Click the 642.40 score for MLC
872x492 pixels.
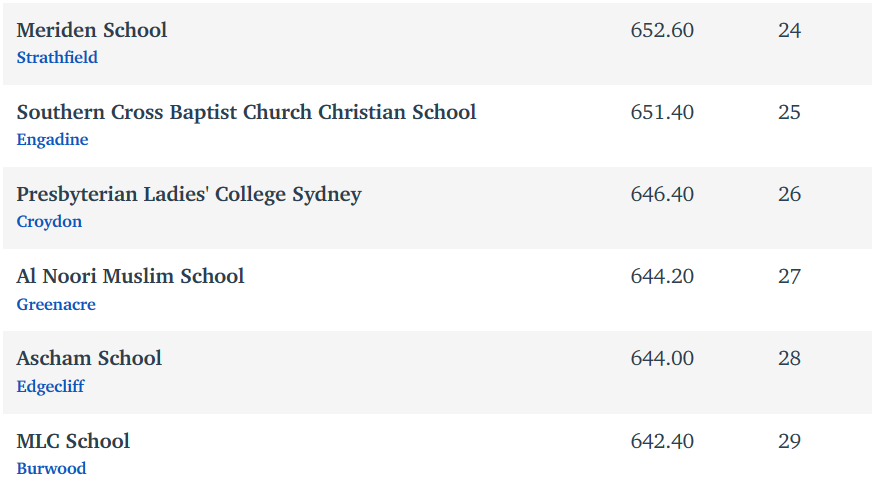(x=662, y=441)
